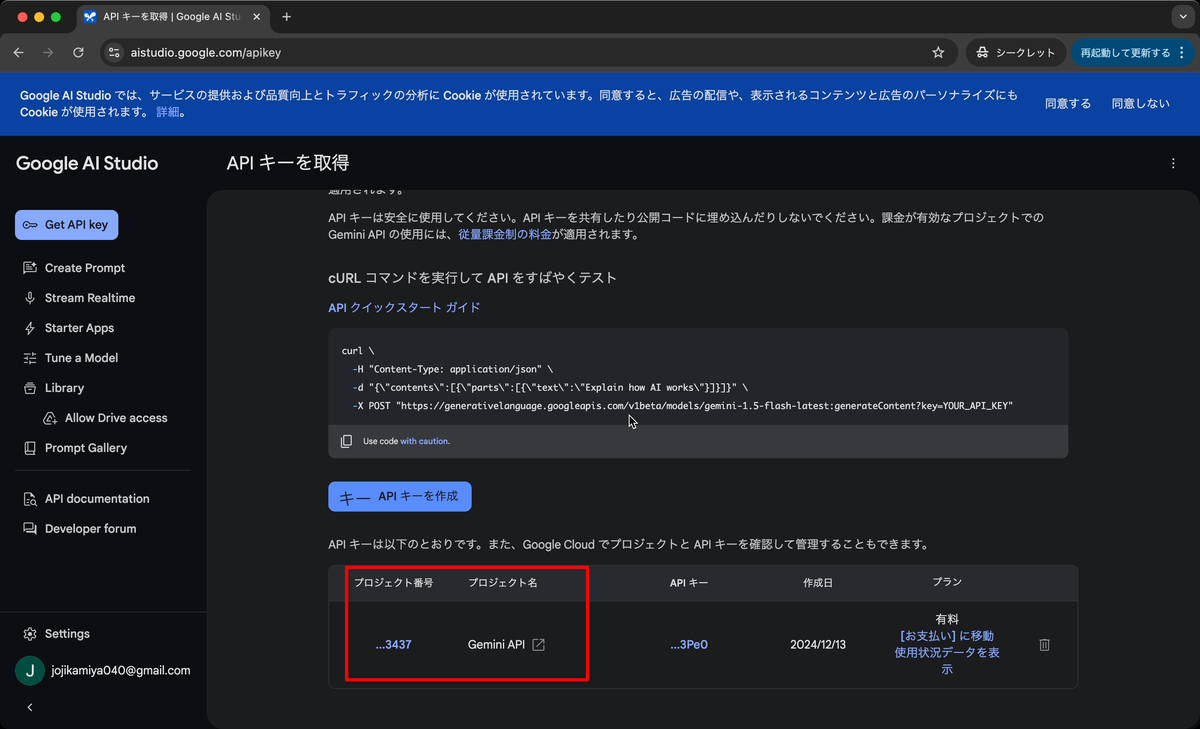Image resolution: width=1200 pixels, height=729 pixels.
Task: Click 使用状況データを表示 link
Action: click(x=947, y=661)
